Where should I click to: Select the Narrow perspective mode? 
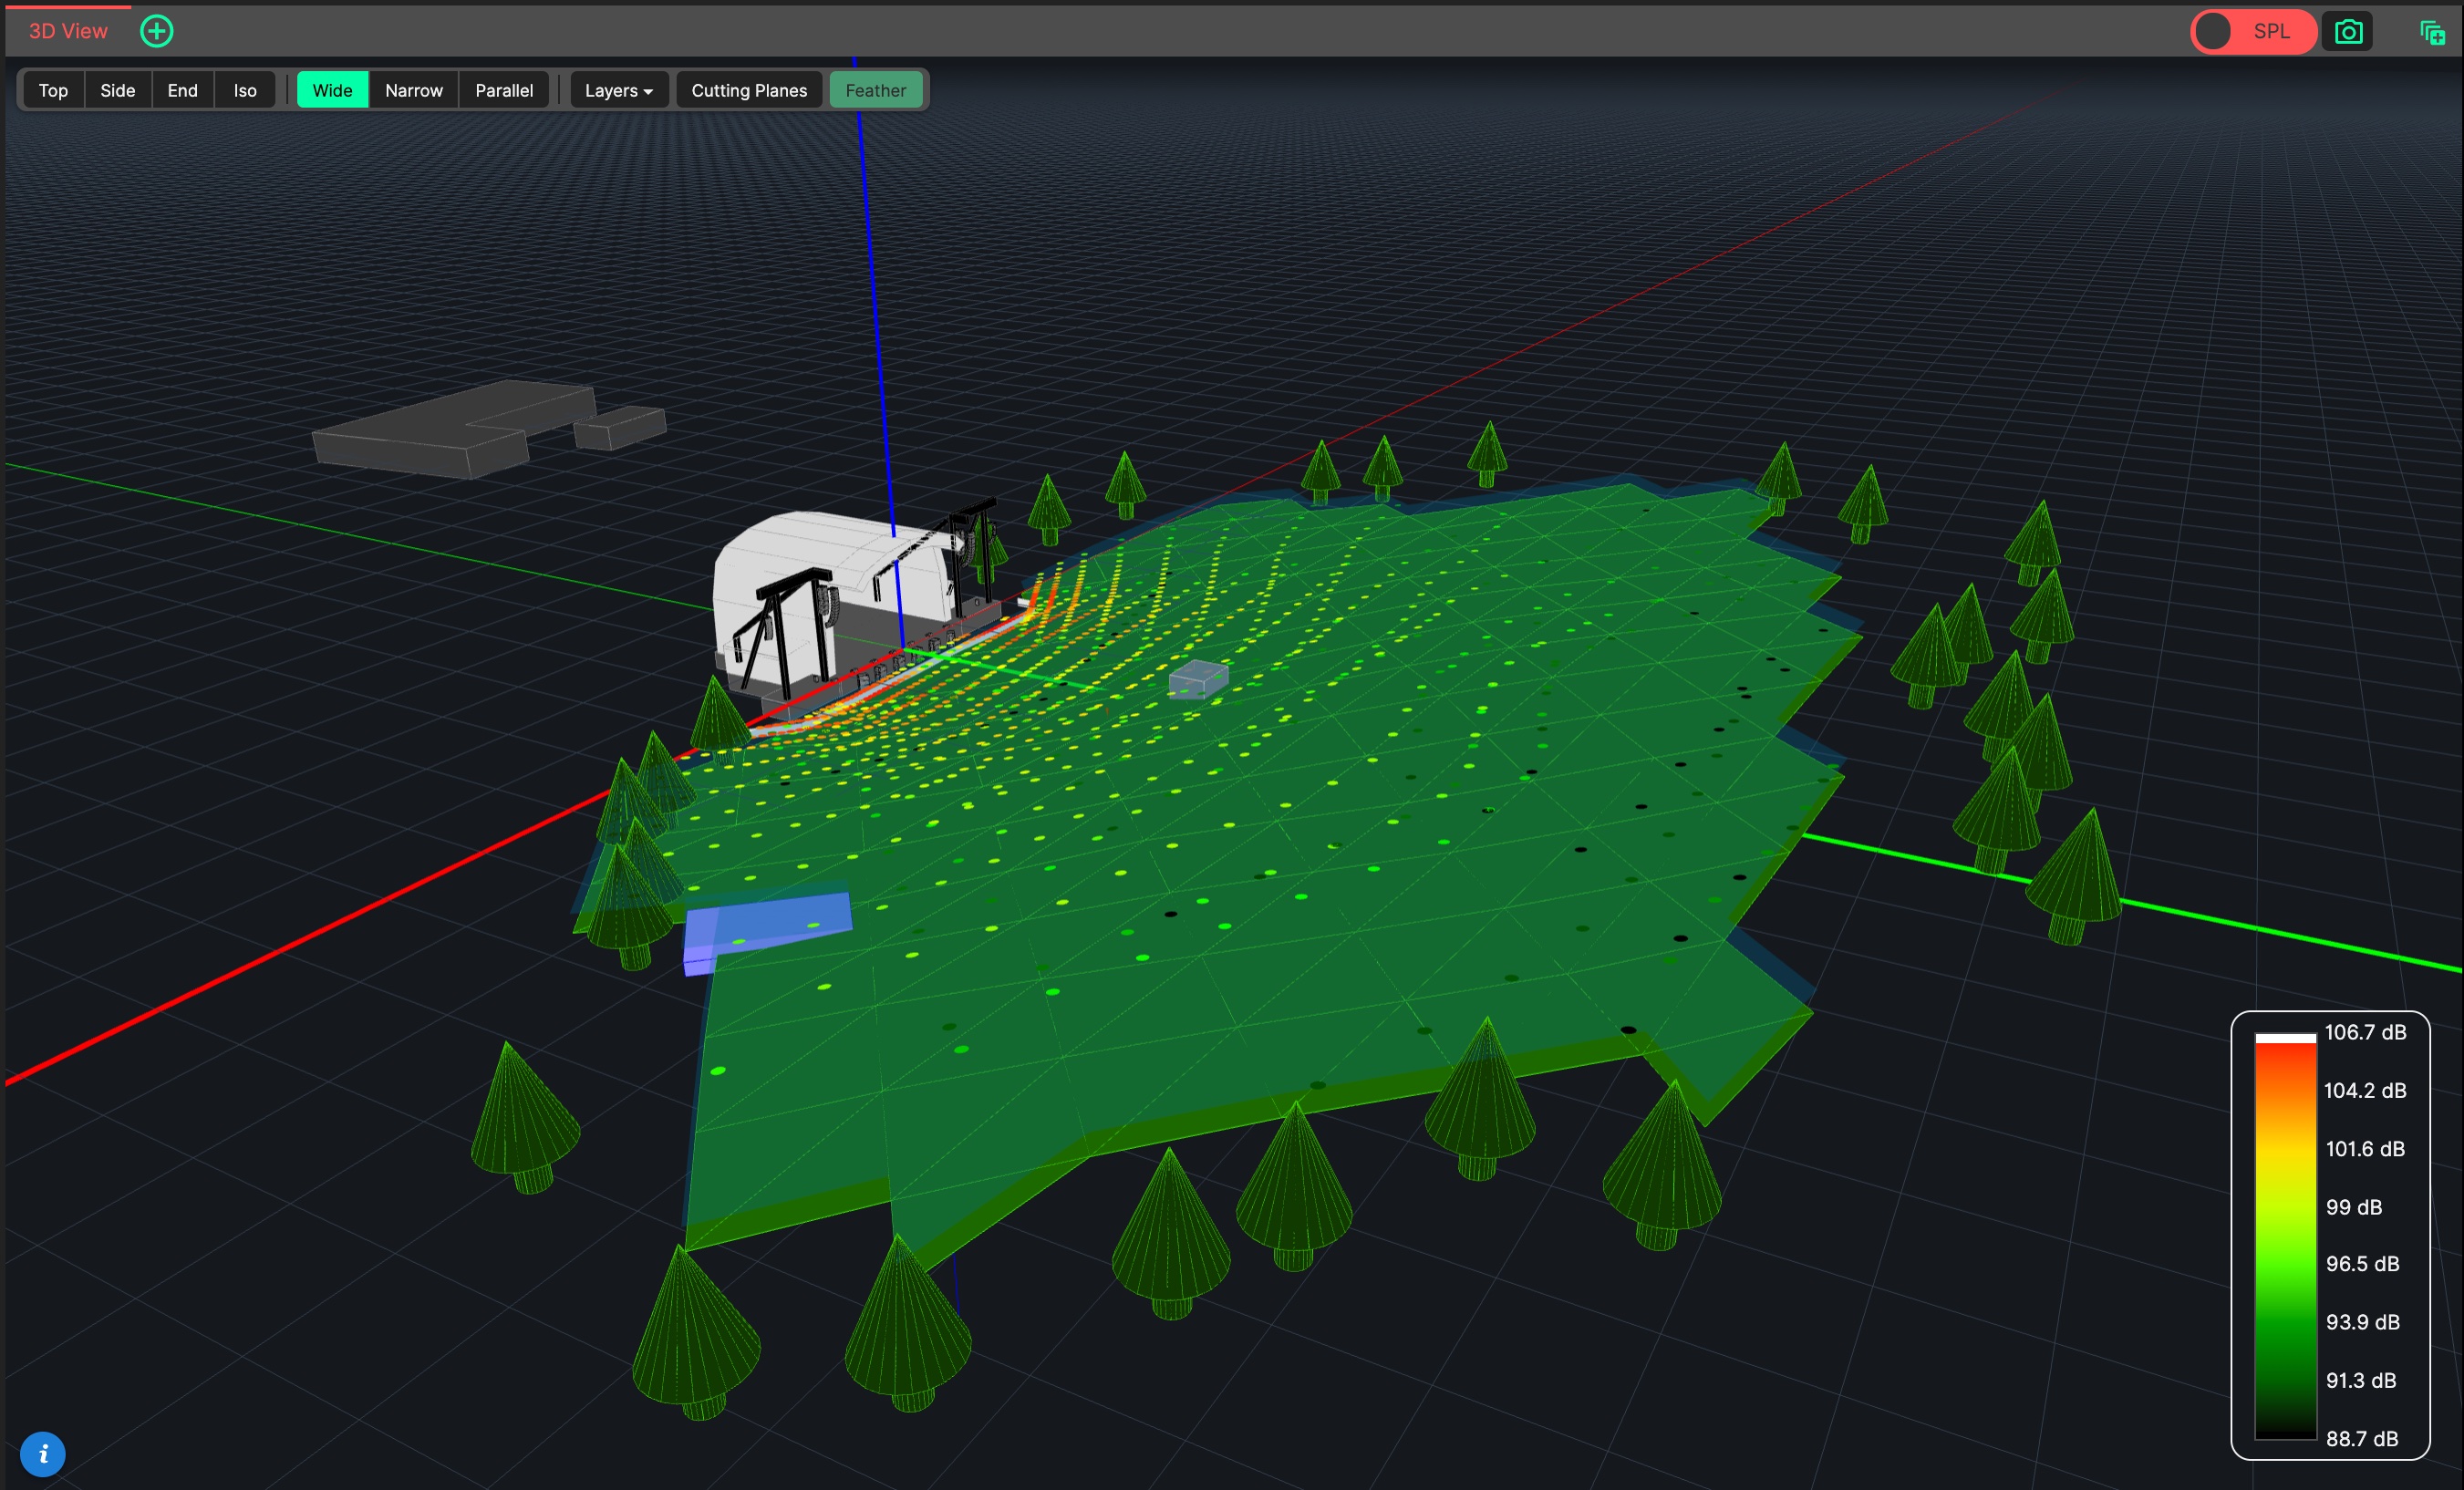tap(414, 90)
